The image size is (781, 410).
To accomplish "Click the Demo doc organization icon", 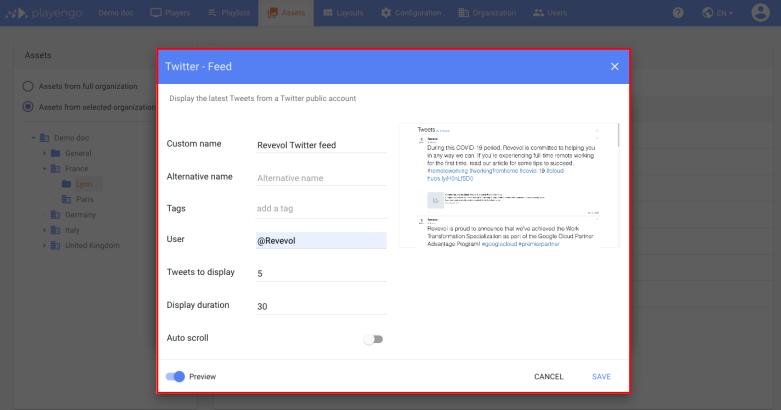I will (44, 138).
